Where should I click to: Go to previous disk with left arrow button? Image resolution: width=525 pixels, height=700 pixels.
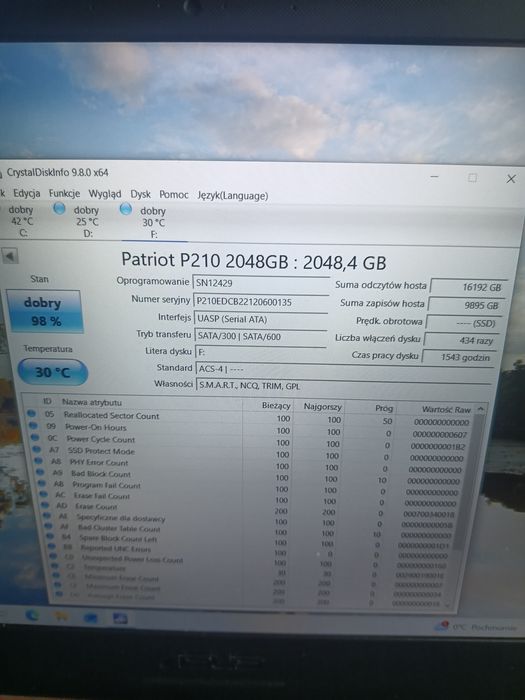[9, 256]
